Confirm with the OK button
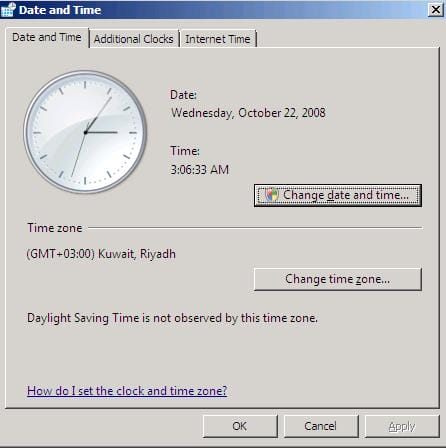The image size is (446, 448). coord(240,426)
